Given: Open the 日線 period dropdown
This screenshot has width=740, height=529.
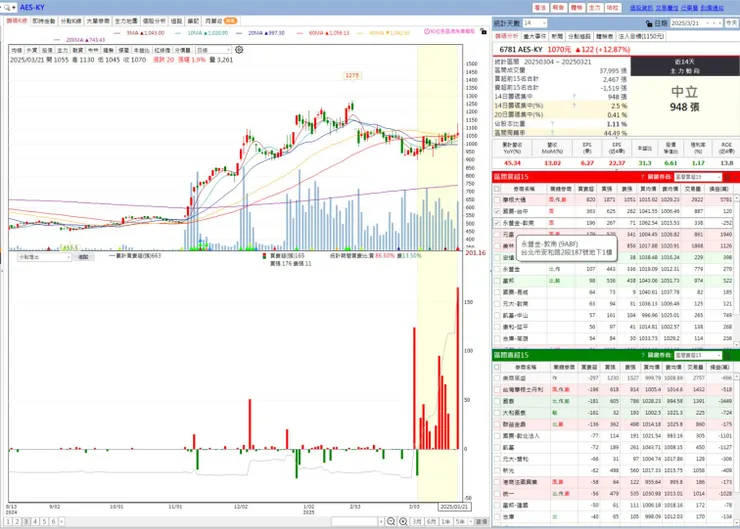Looking at the screenshot, I should click(213, 50).
